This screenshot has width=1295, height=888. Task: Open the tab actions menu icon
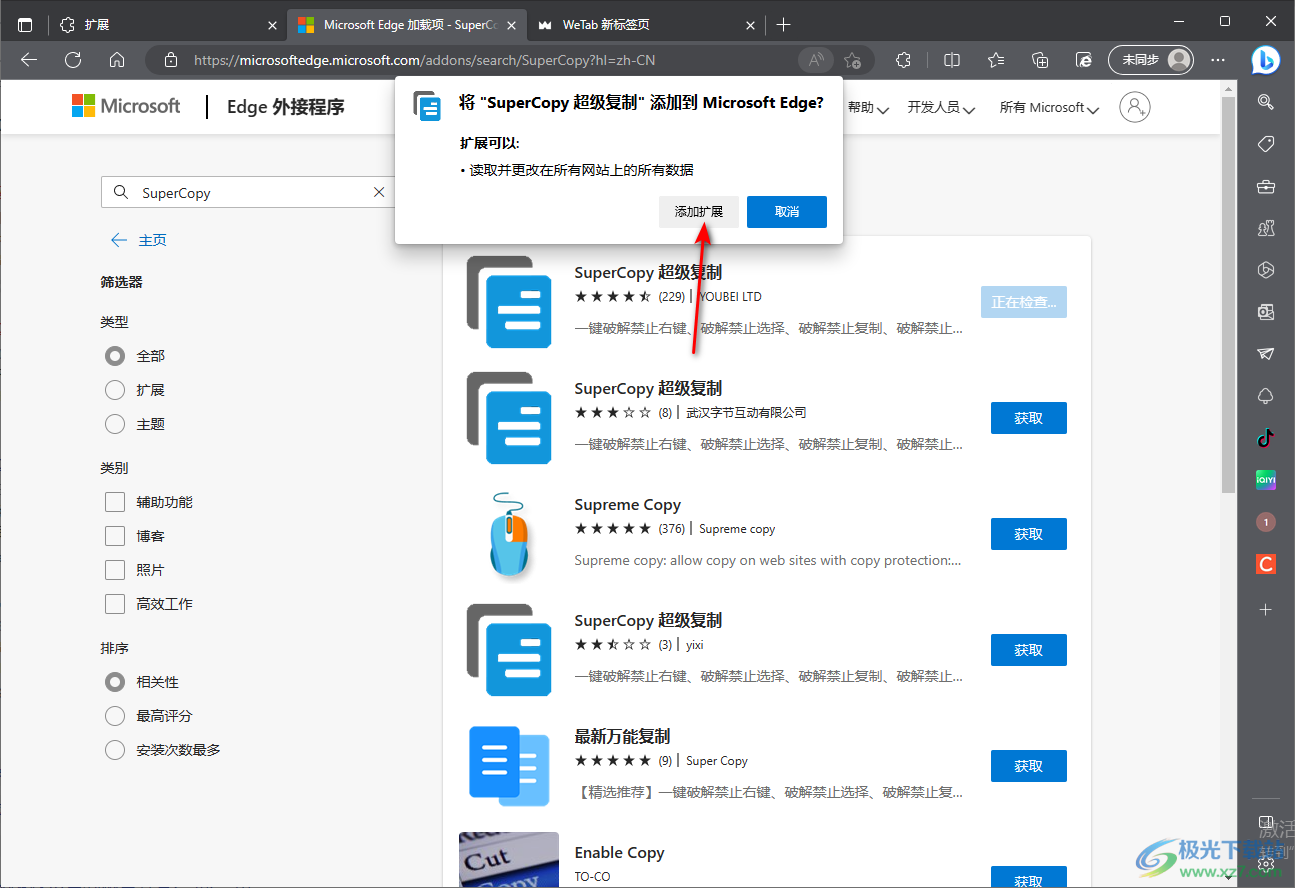[x=25, y=24]
